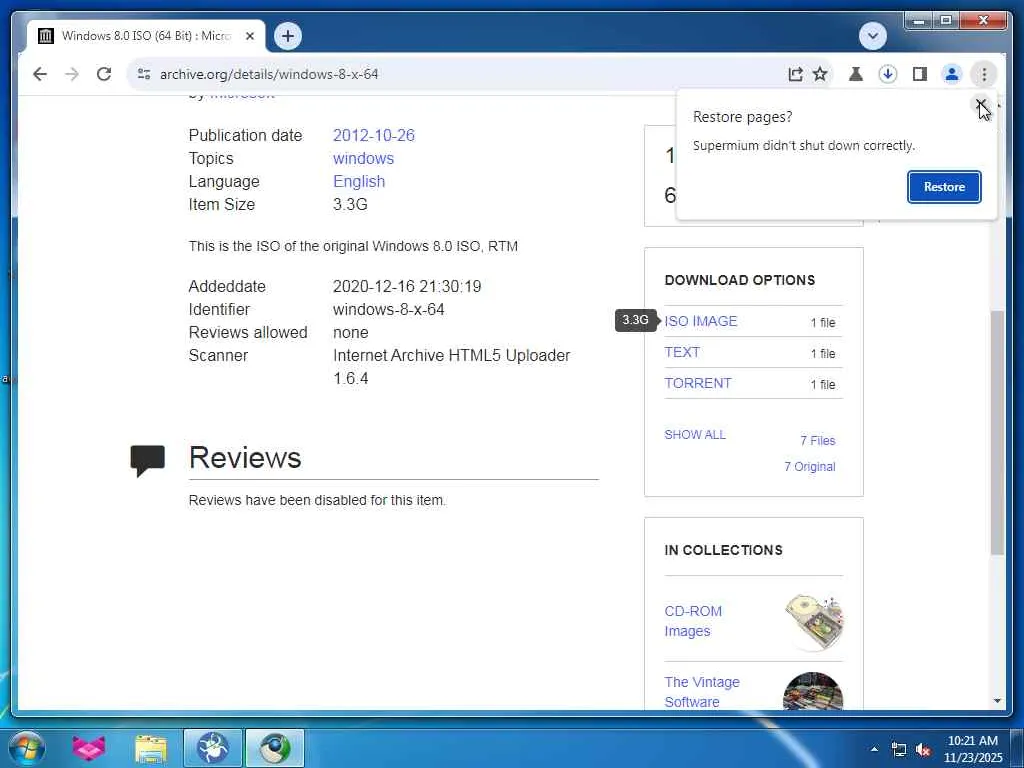Bookmark this page with the star icon

coord(820,74)
